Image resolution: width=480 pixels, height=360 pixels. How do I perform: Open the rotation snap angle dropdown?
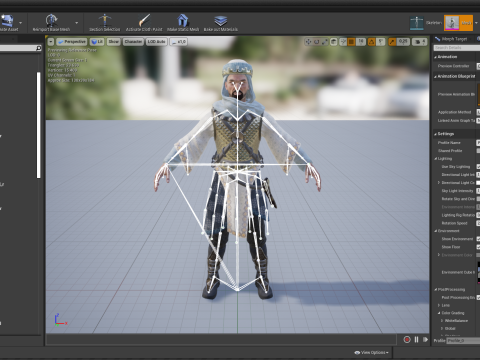(x=381, y=42)
